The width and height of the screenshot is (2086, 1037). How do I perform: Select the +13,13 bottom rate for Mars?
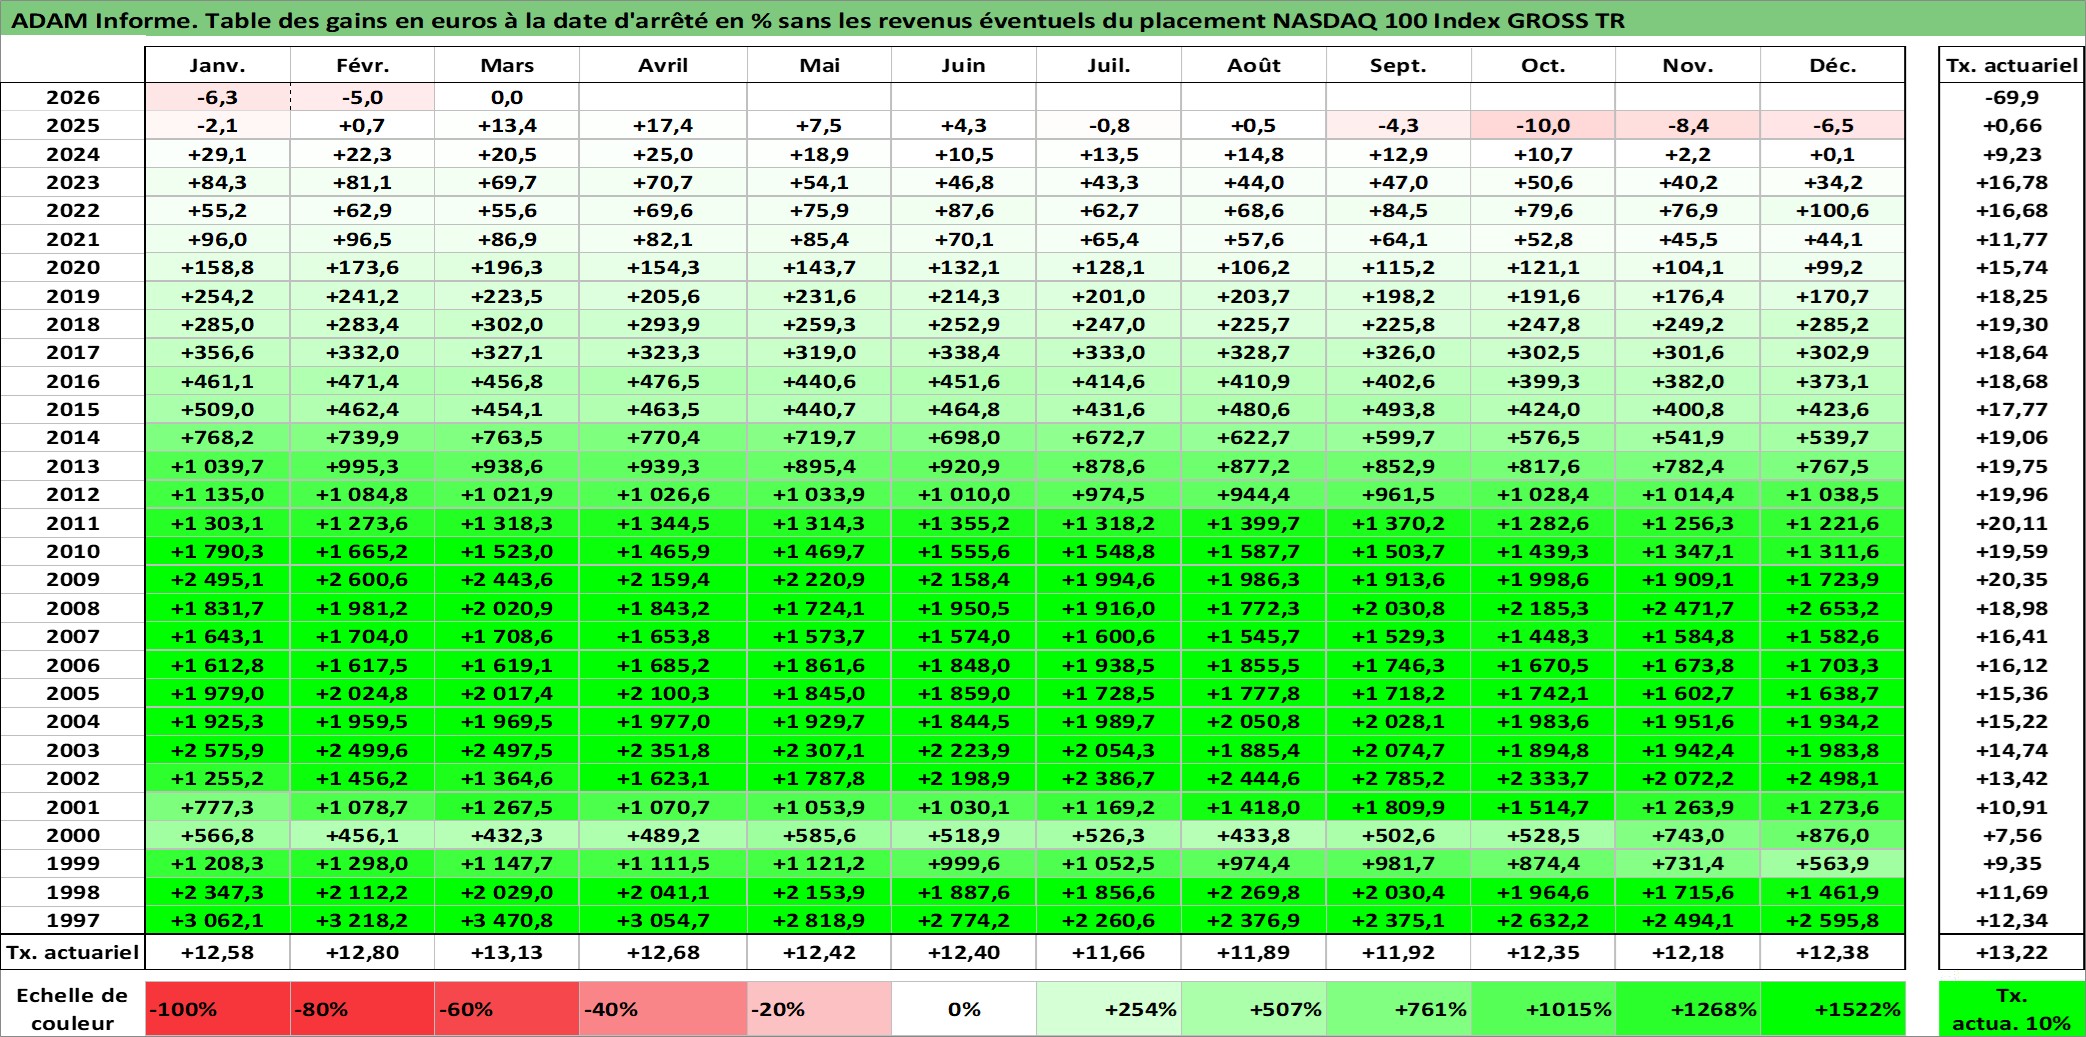507,952
